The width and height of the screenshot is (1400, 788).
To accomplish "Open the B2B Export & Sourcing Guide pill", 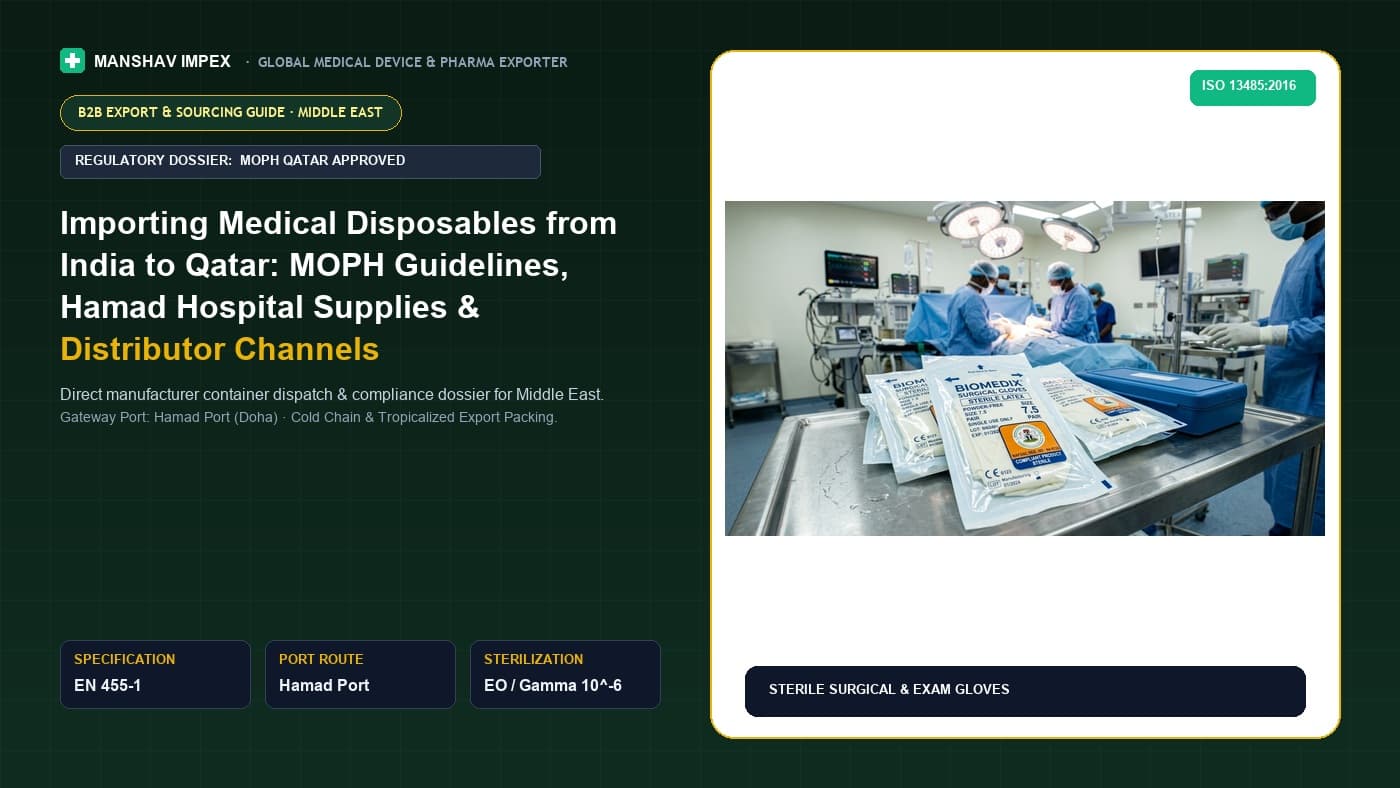I will click(x=230, y=113).
